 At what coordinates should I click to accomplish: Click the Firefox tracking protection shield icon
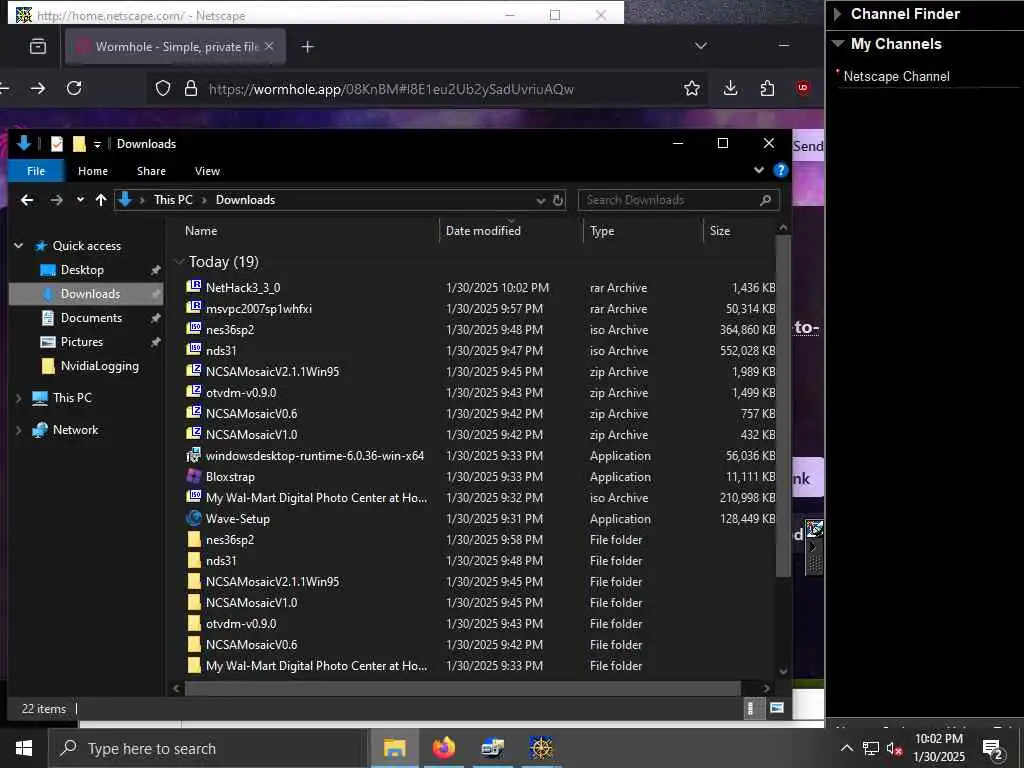(163, 88)
